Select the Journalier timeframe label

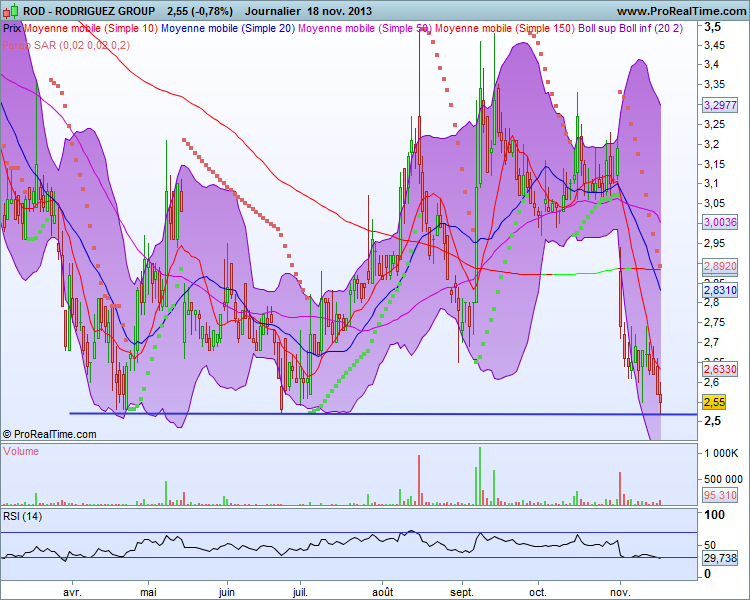[273, 11]
